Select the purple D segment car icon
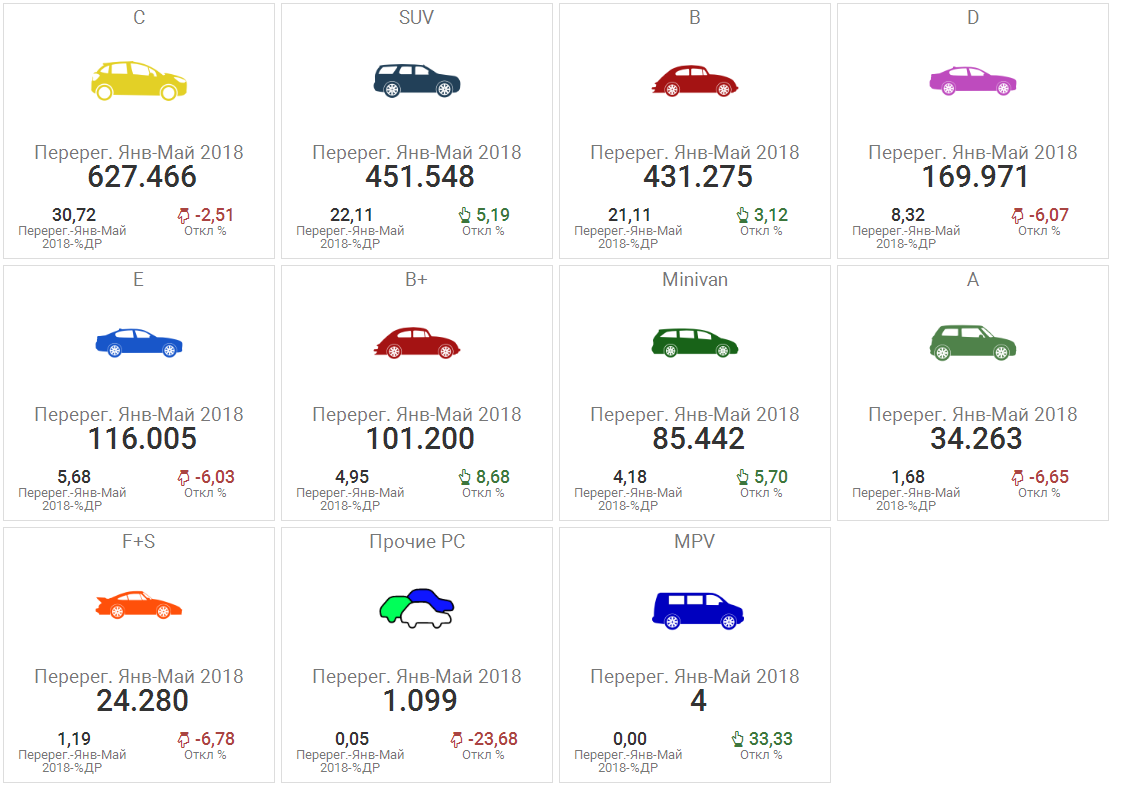The image size is (1122, 793). point(973,80)
